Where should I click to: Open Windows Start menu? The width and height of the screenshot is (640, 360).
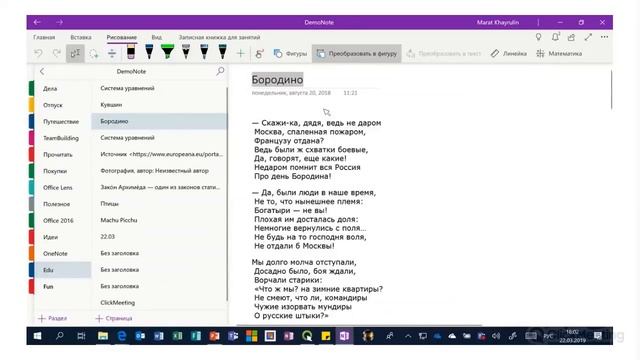37,336
